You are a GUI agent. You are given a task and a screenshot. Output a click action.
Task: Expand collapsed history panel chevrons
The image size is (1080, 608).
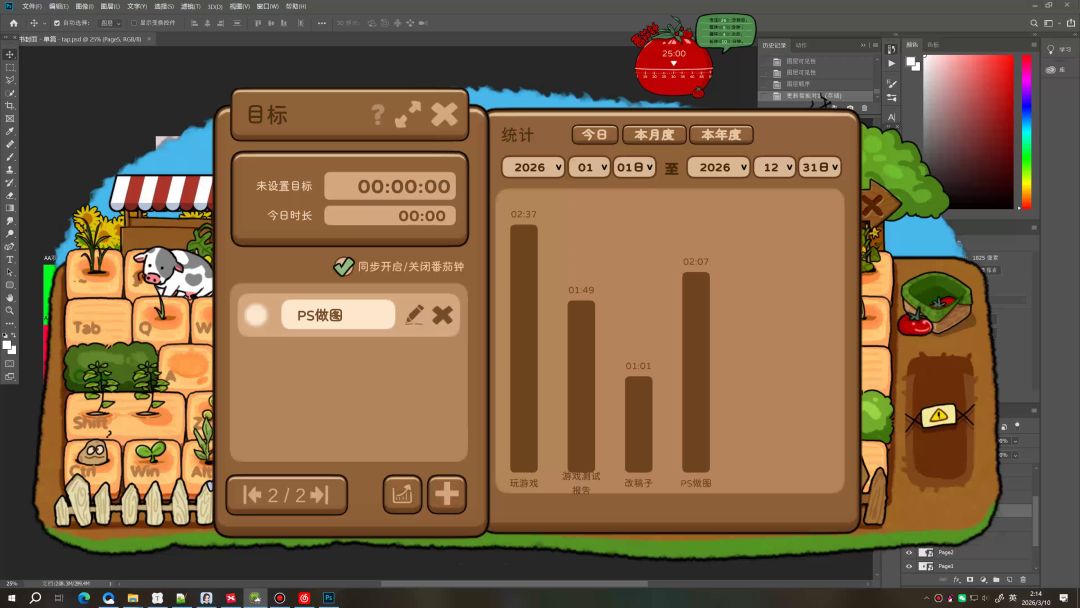click(x=863, y=45)
